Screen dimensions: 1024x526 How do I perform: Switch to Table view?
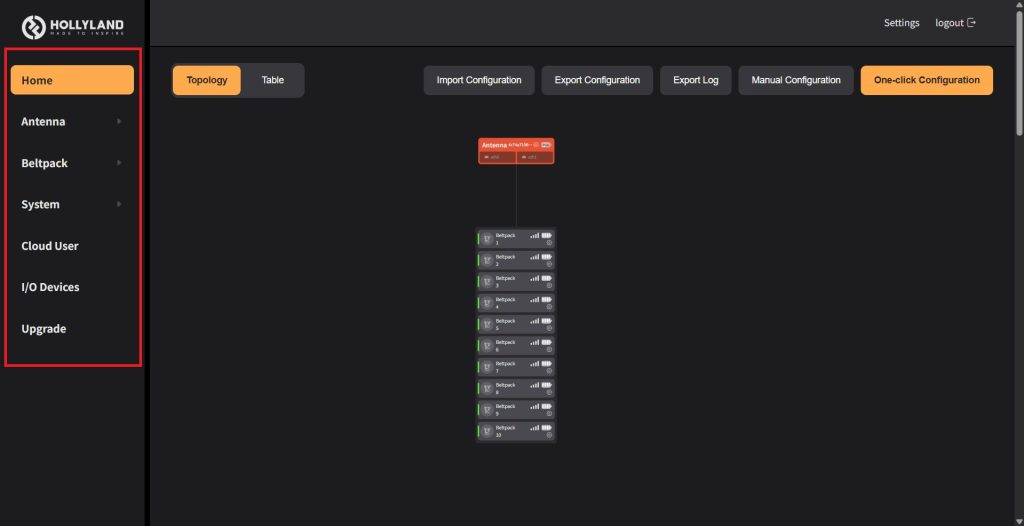pos(272,80)
